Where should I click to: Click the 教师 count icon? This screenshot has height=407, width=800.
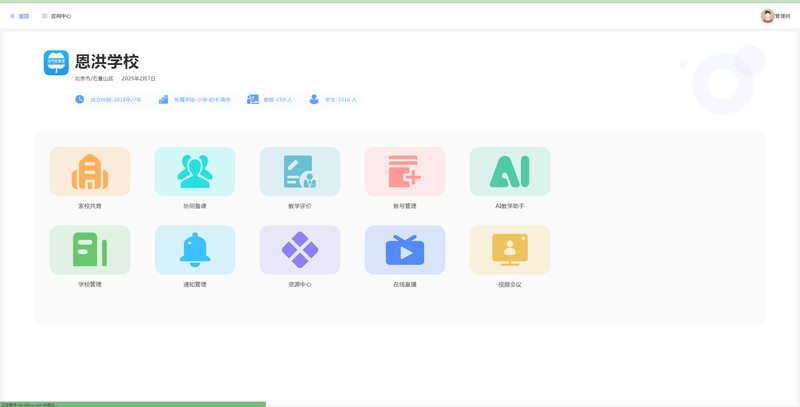[253, 99]
